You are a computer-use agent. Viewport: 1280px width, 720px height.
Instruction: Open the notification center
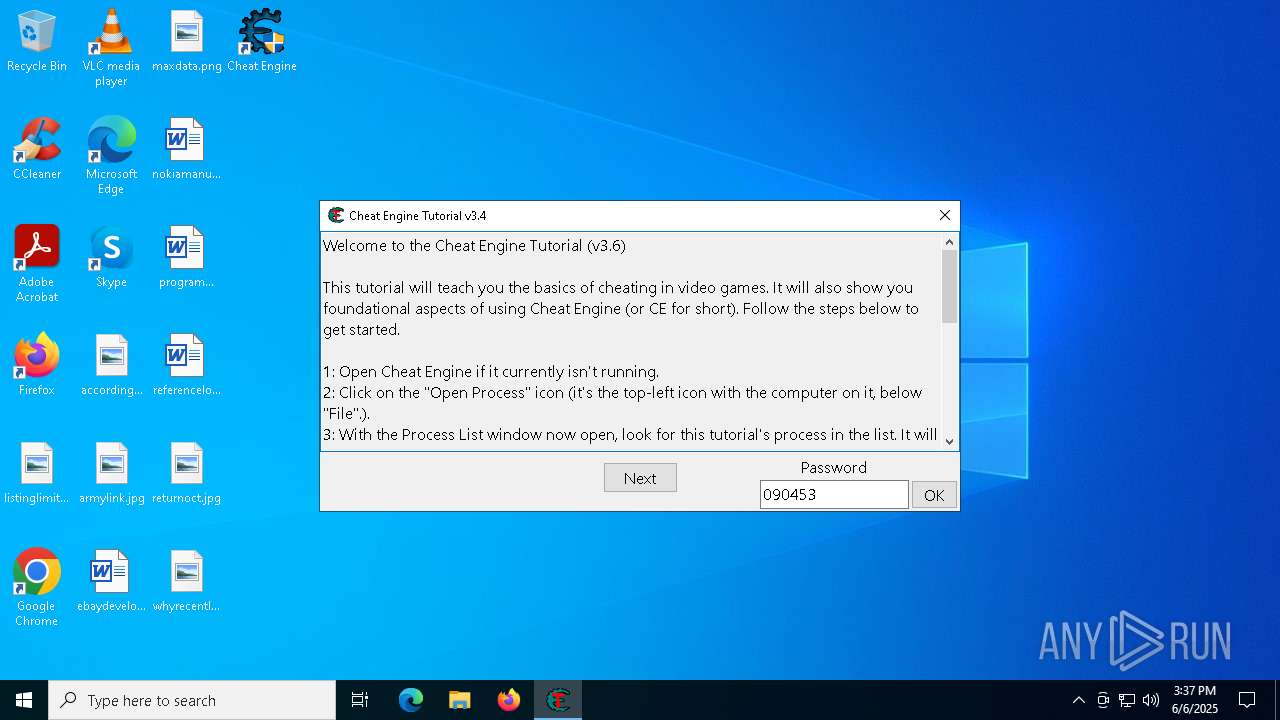pos(1247,700)
